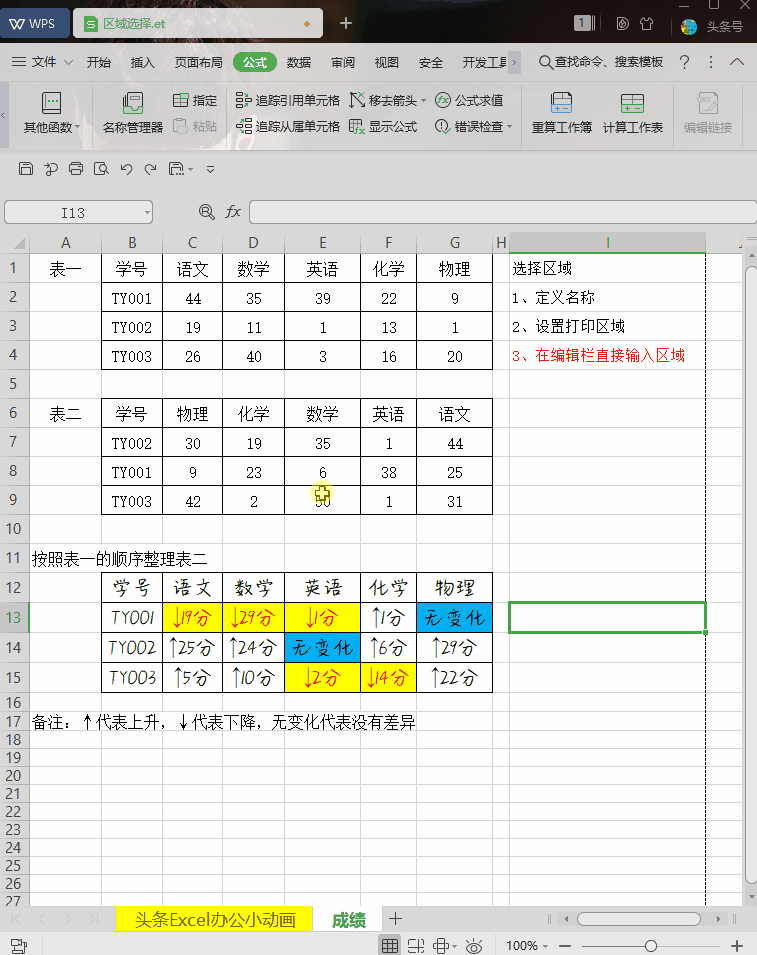Open the 插入 ribbon tab

click(x=143, y=62)
